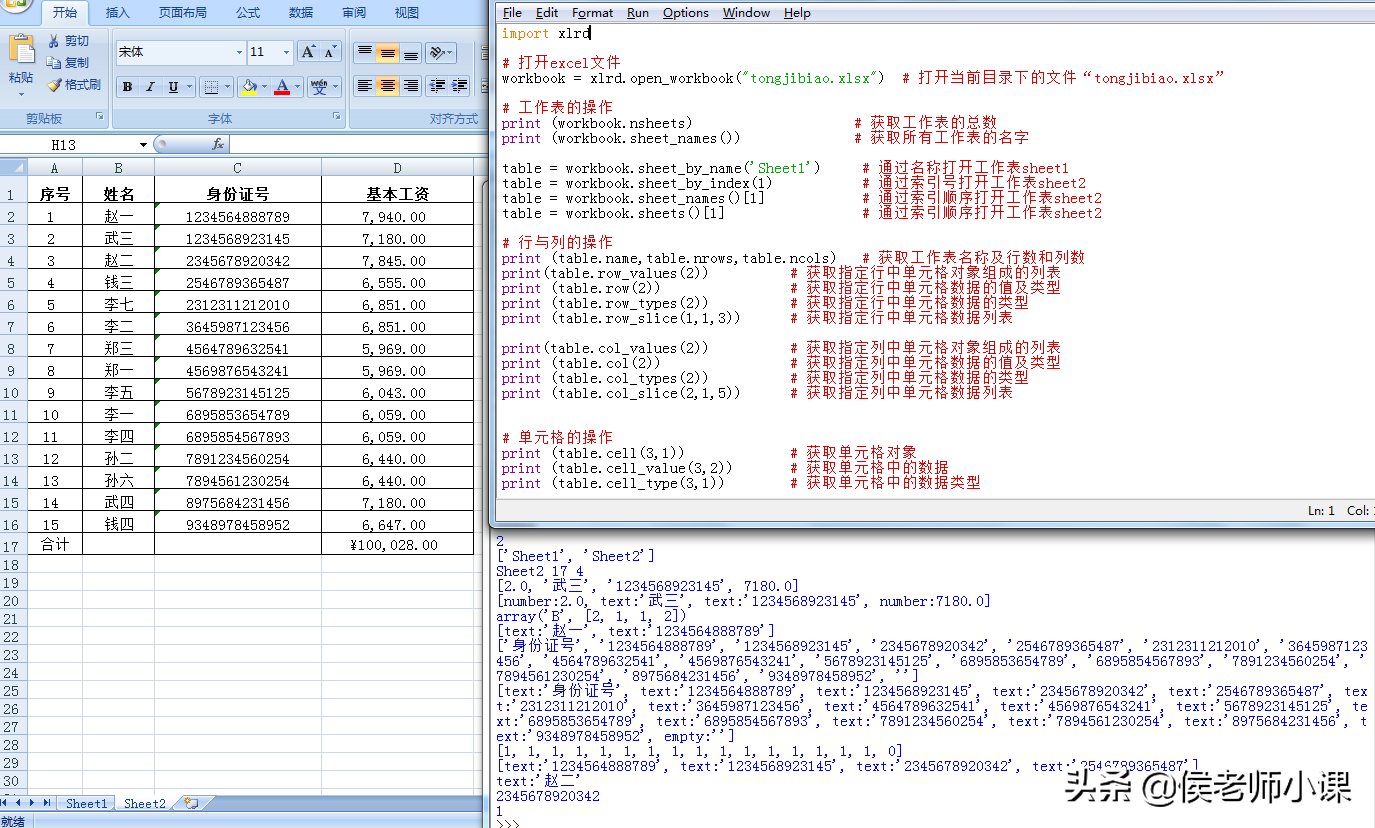This screenshot has width=1375, height=828.
Task: Toggle middle vertical alignment
Action: tap(388, 53)
